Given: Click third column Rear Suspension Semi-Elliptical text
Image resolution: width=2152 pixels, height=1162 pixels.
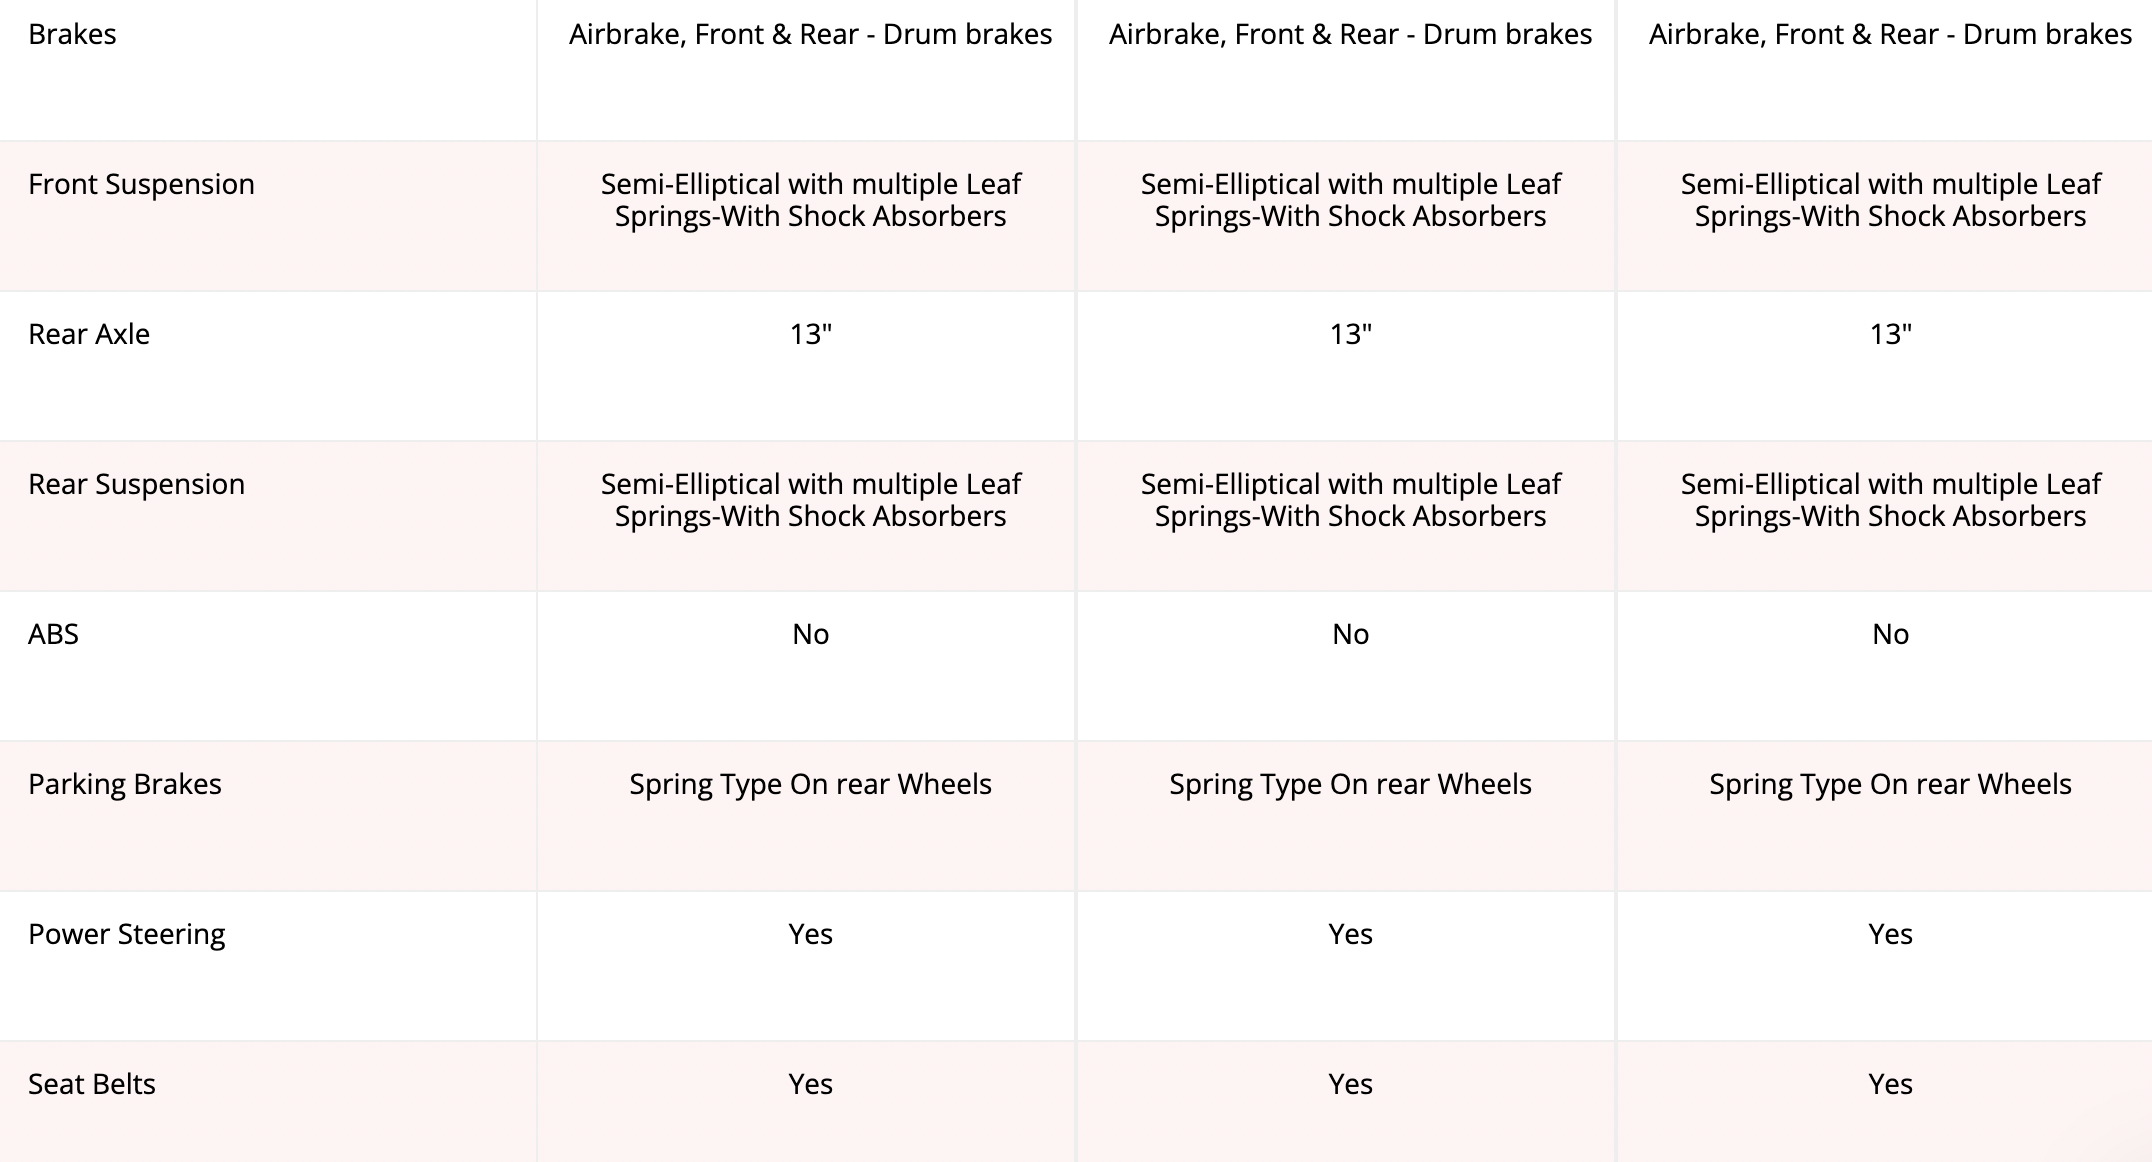Looking at the screenshot, I should (1890, 500).
